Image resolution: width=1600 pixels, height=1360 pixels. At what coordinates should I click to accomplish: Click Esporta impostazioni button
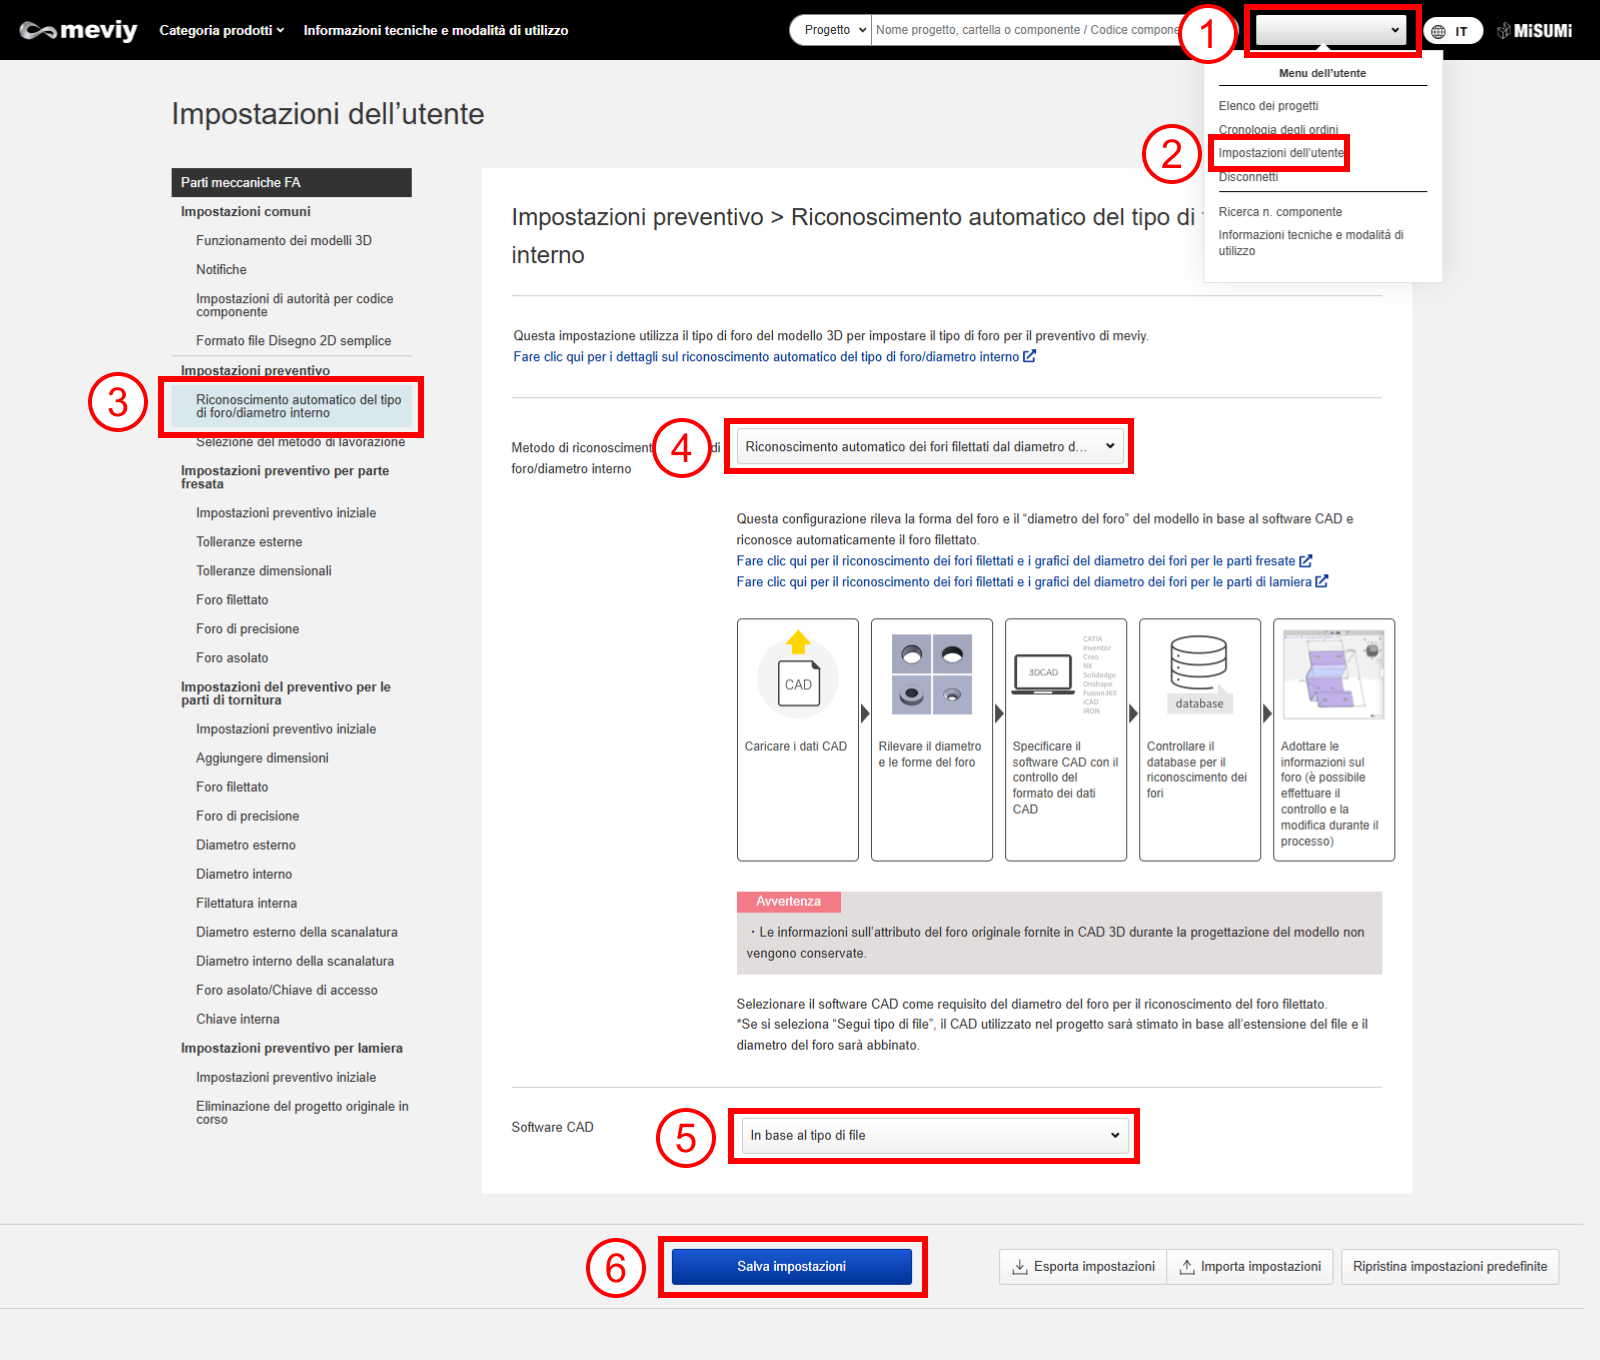(x=1083, y=1266)
